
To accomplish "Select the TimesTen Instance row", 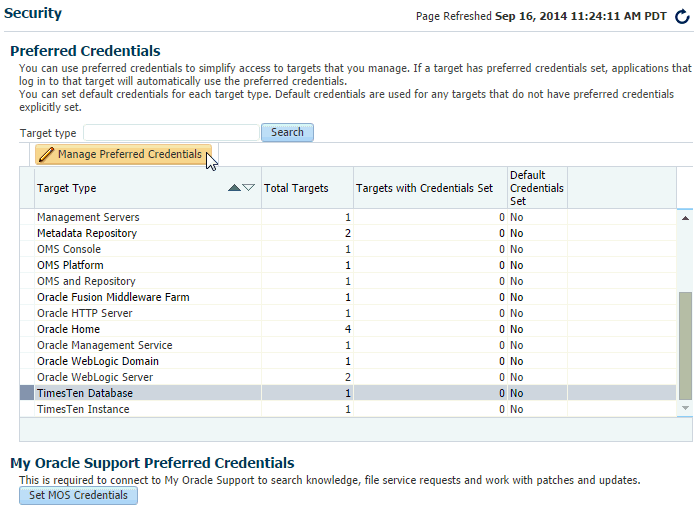I will pyautogui.click(x=348, y=409).
